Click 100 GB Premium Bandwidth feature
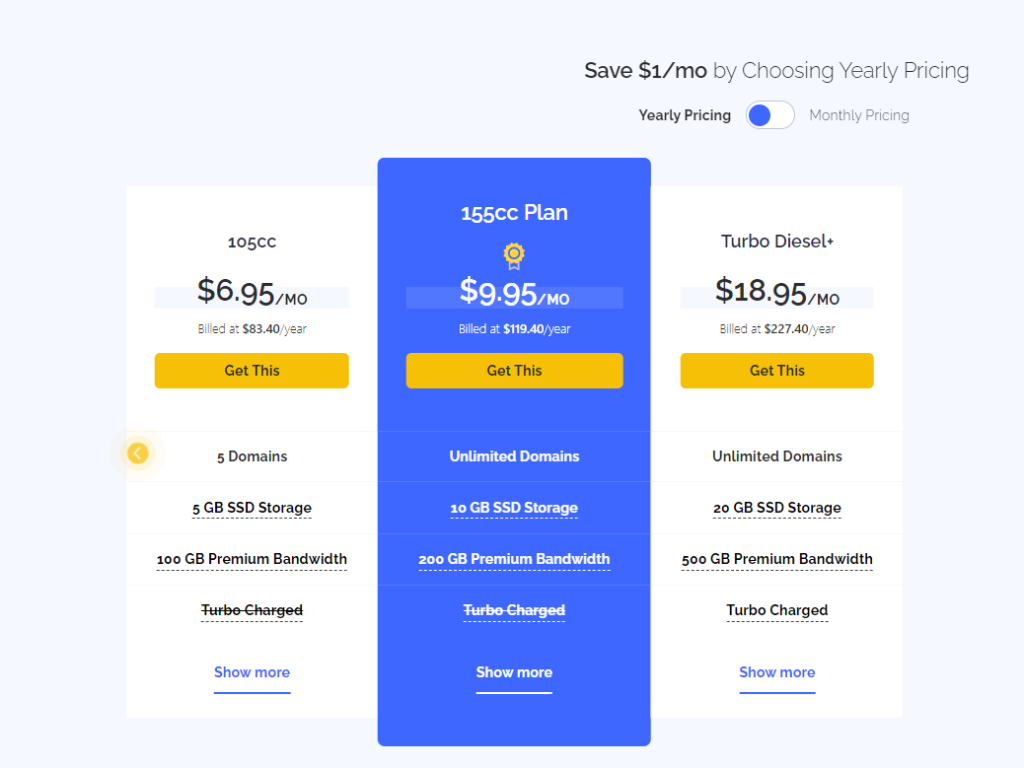 click(x=252, y=559)
